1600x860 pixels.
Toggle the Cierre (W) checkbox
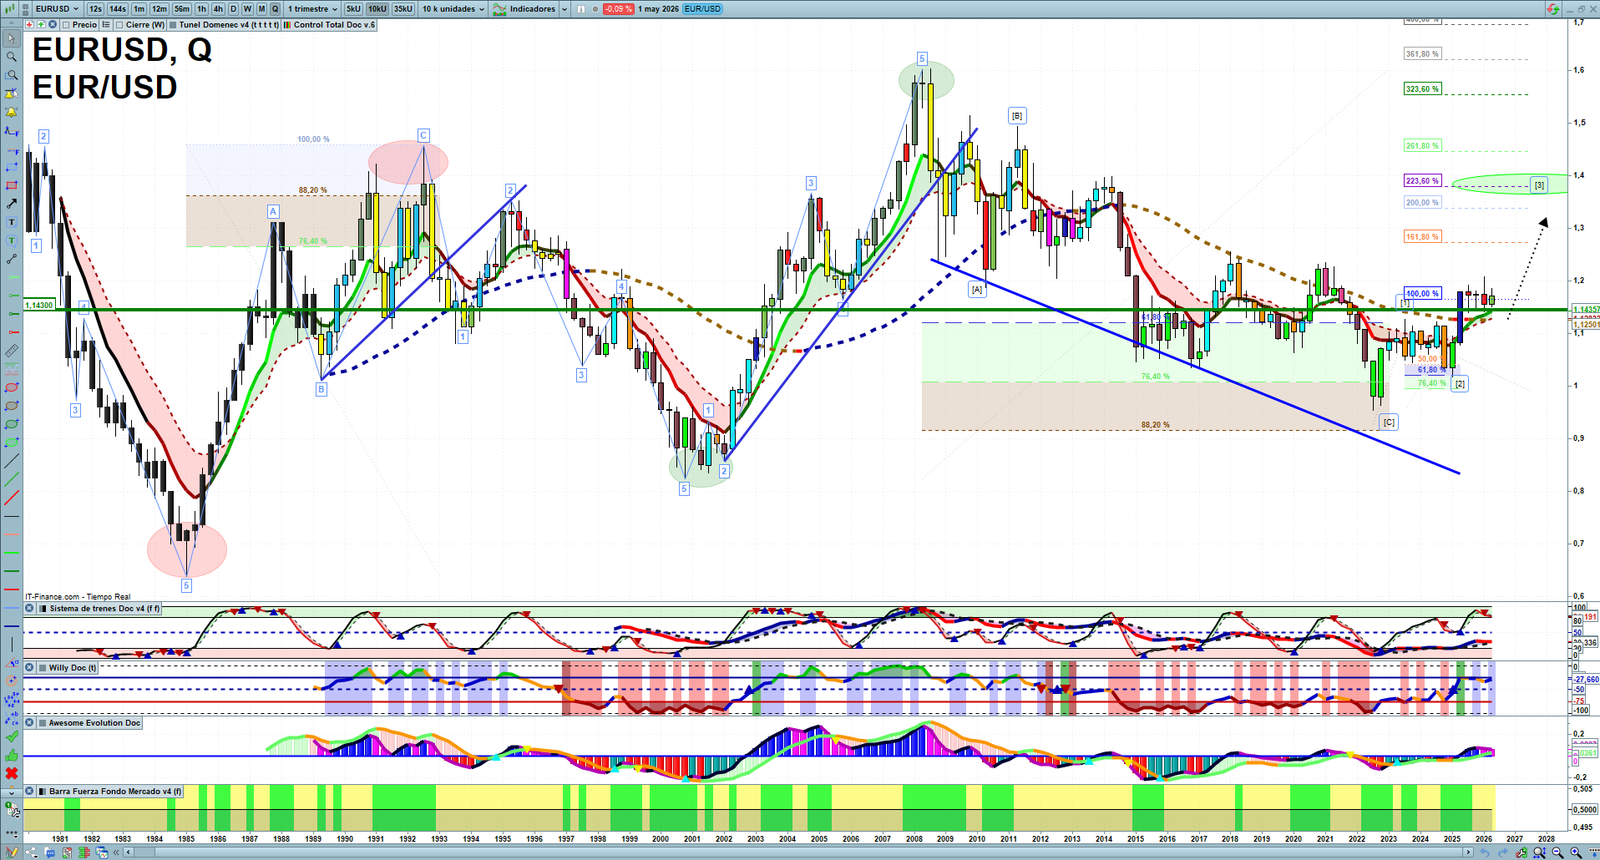[119, 25]
